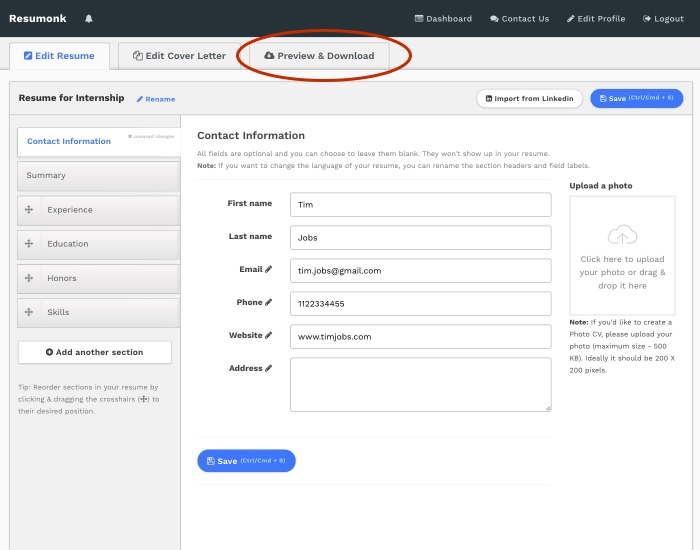Switch to Edit Cover Letter tab

(x=179, y=56)
